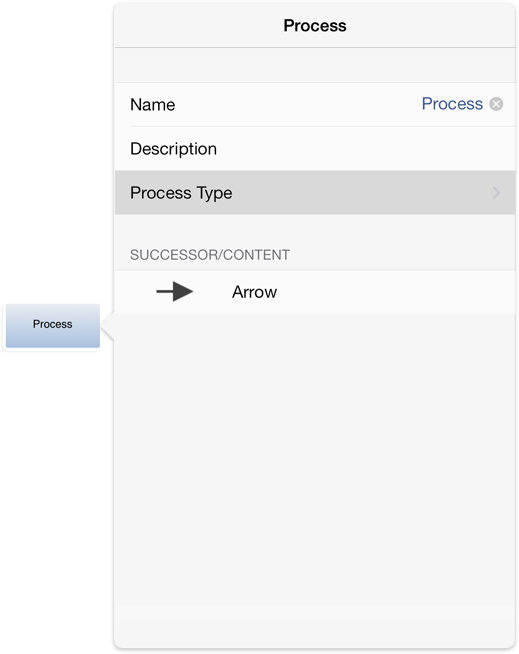This screenshot has height=654, width=519.
Task: Click the popover pointer beside the Process shape
Action: (x=108, y=327)
